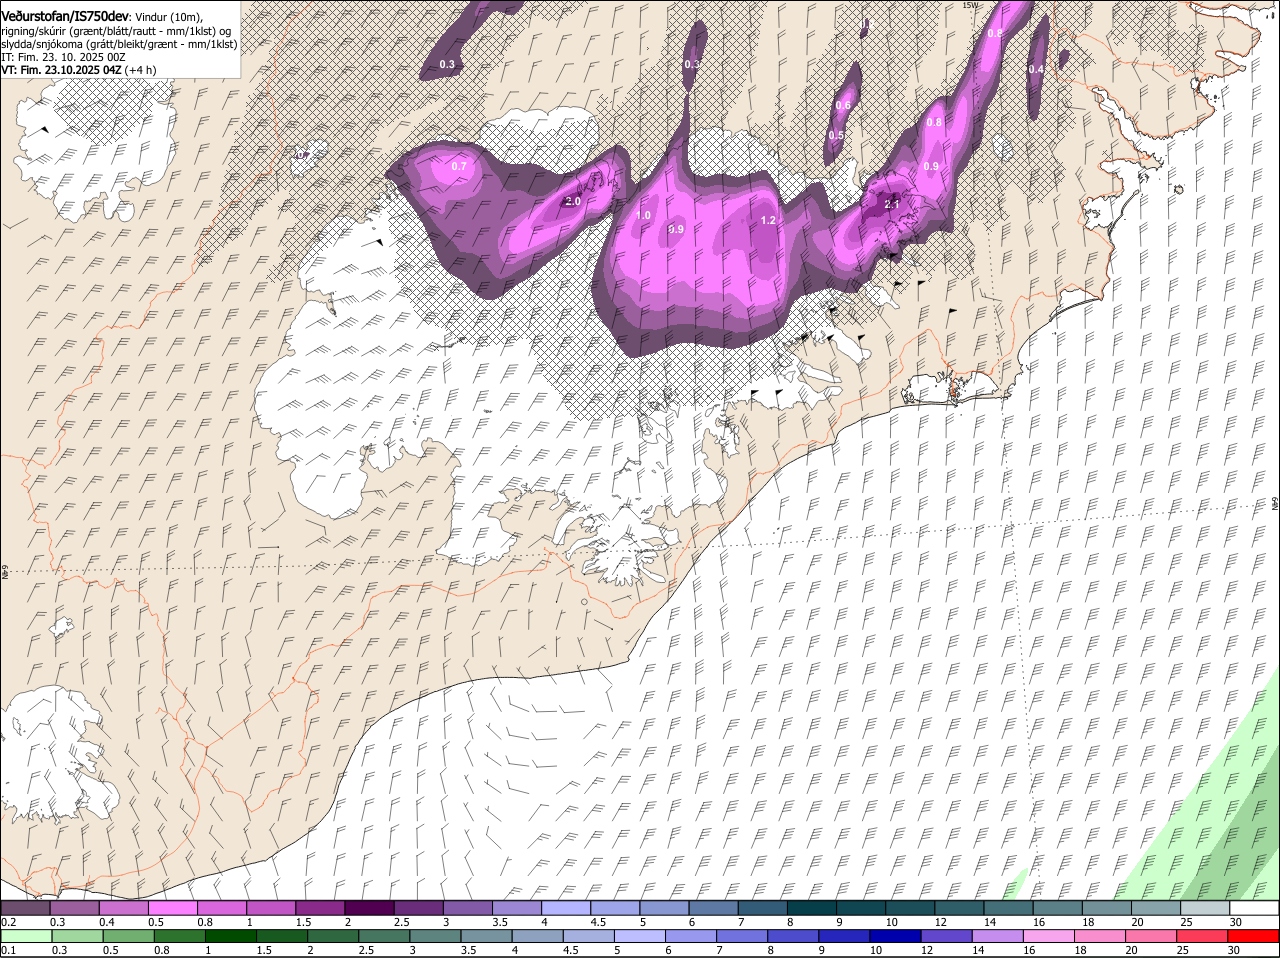Click the 0.5 precipitation value on the map
Screen dimensions: 1280x958
point(836,135)
